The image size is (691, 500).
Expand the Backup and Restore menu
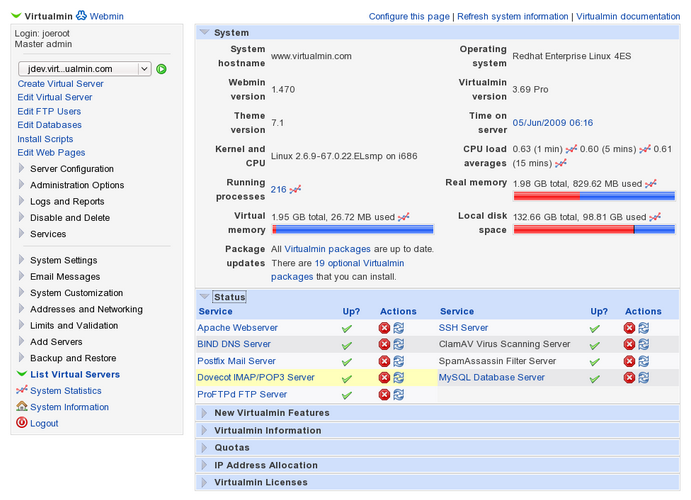click(x=72, y=358)
